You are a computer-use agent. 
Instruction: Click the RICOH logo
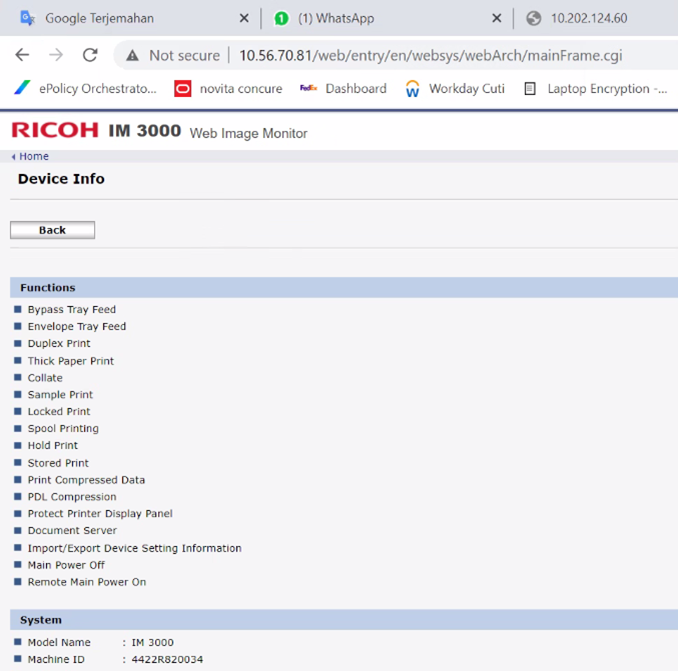(55, 130)
